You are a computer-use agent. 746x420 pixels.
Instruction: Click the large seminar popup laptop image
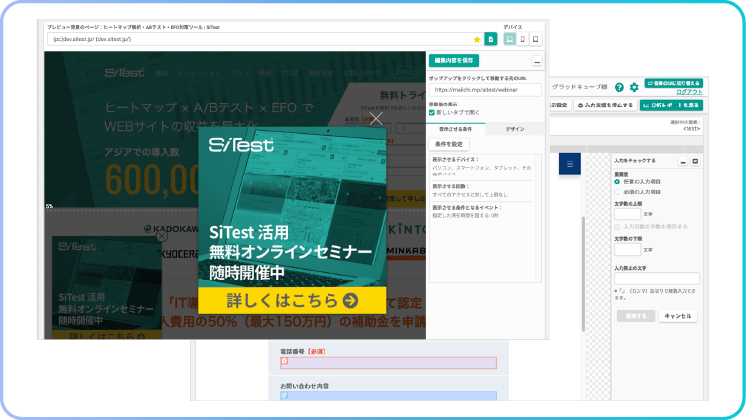coord(292,207)
